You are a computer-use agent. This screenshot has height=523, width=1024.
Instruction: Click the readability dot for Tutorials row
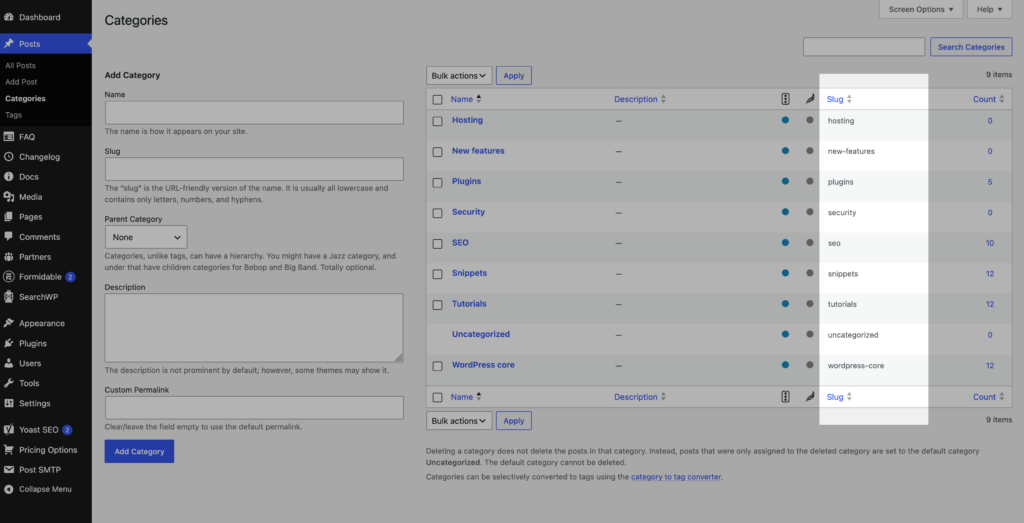(810, 304)
